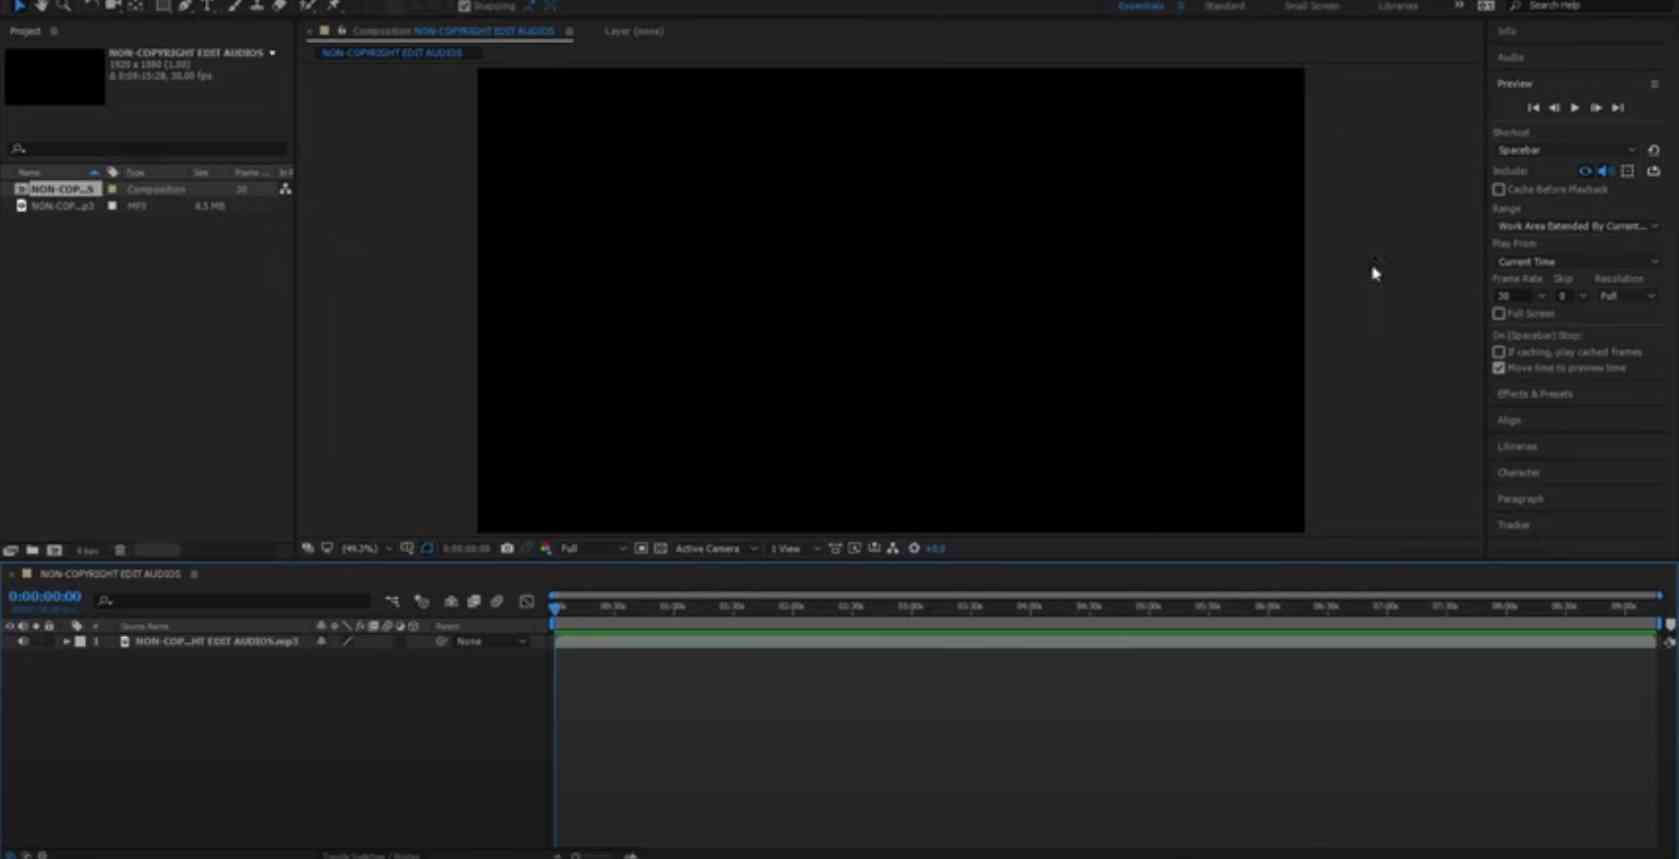1679x859 pixels.
Task: Select the Eraser tool
Action: coord(280,6)
